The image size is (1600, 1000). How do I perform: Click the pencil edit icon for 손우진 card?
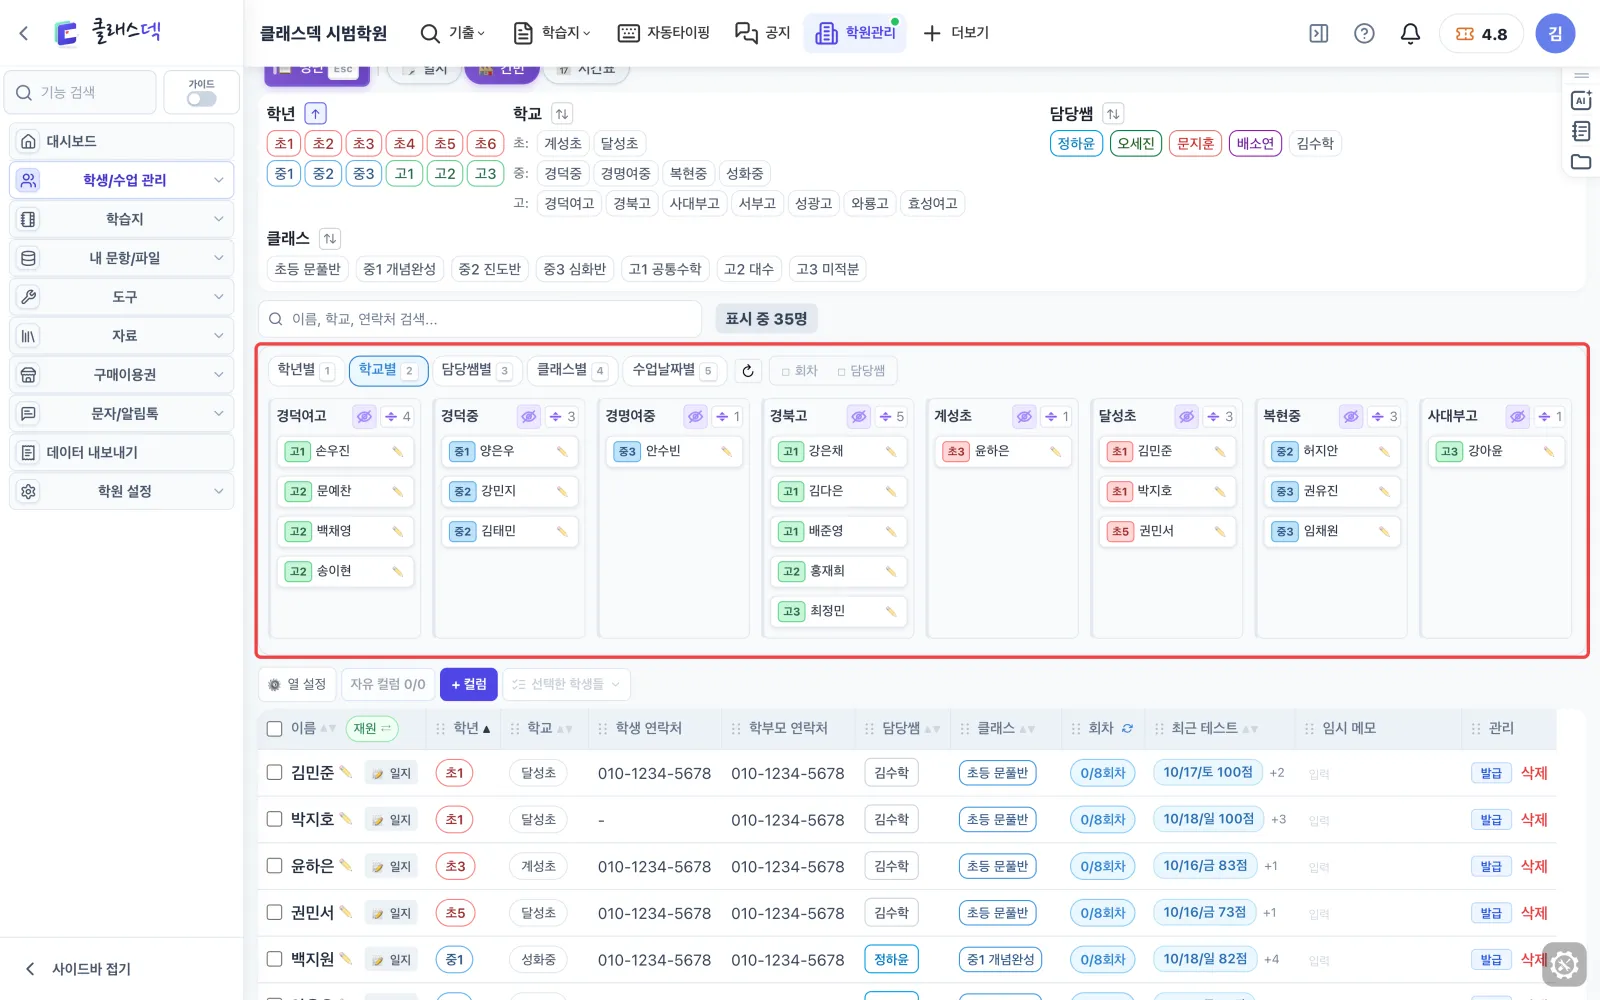(398, 452)
